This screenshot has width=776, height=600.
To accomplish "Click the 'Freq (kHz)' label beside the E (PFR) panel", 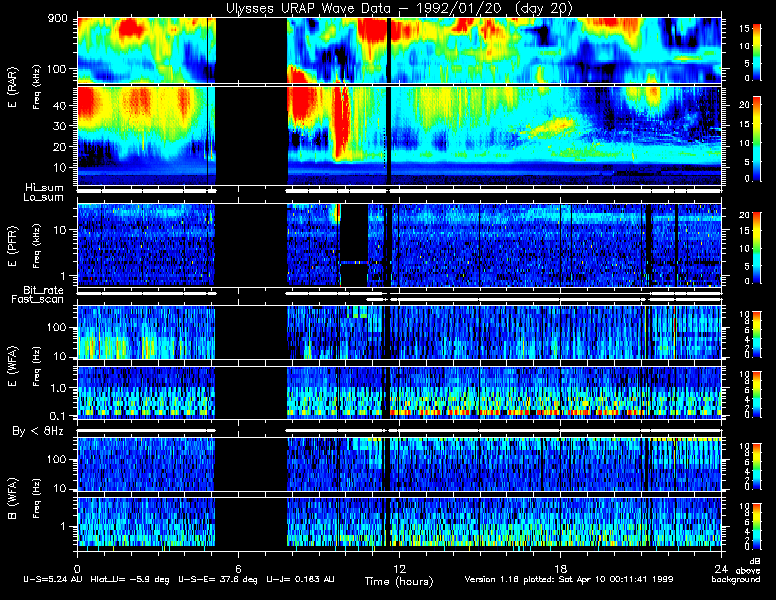I will click(37, 246).
